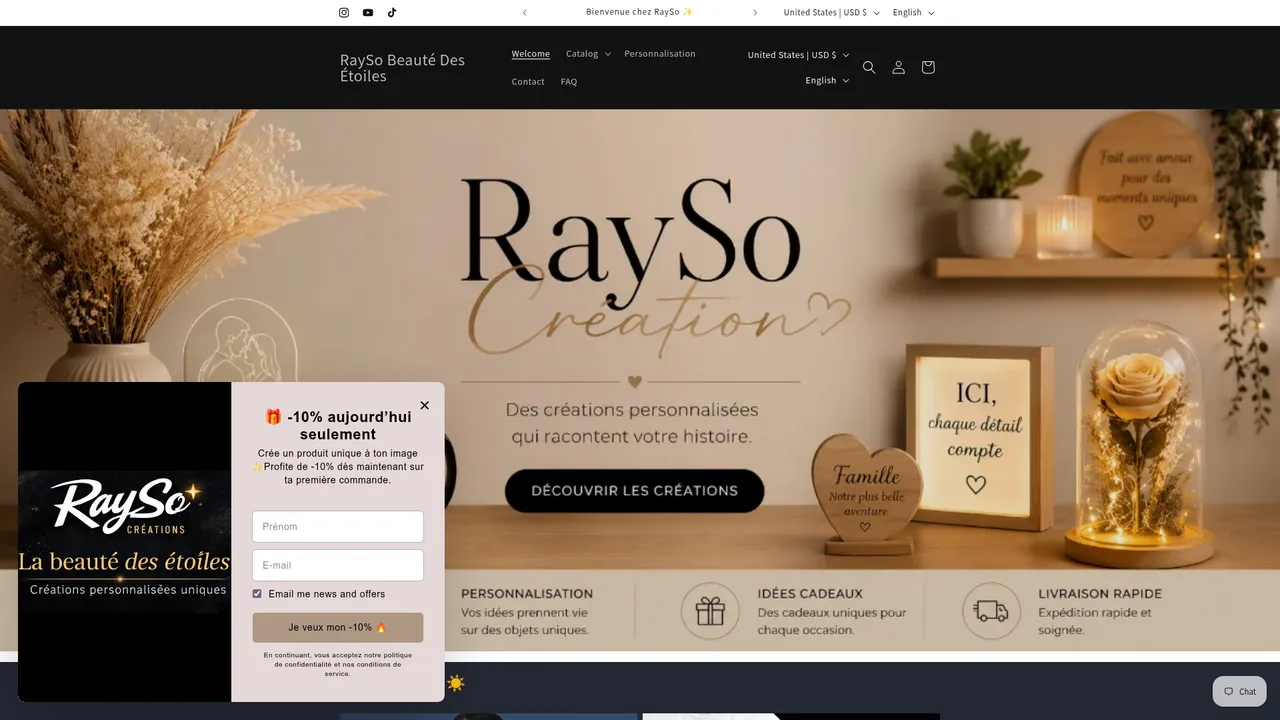Image resolution: width=1280 pixels, height=720 pixels.
Task: Expand the announcement bar United States | USD $ selector
Action: click(831, 13)
